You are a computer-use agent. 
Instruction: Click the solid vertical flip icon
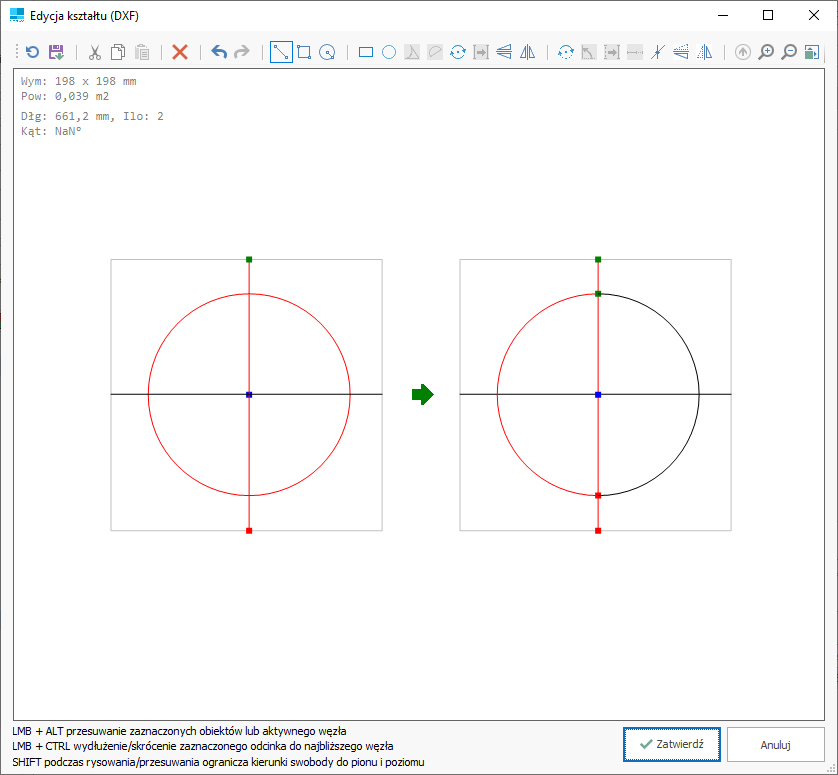[504, 52]
